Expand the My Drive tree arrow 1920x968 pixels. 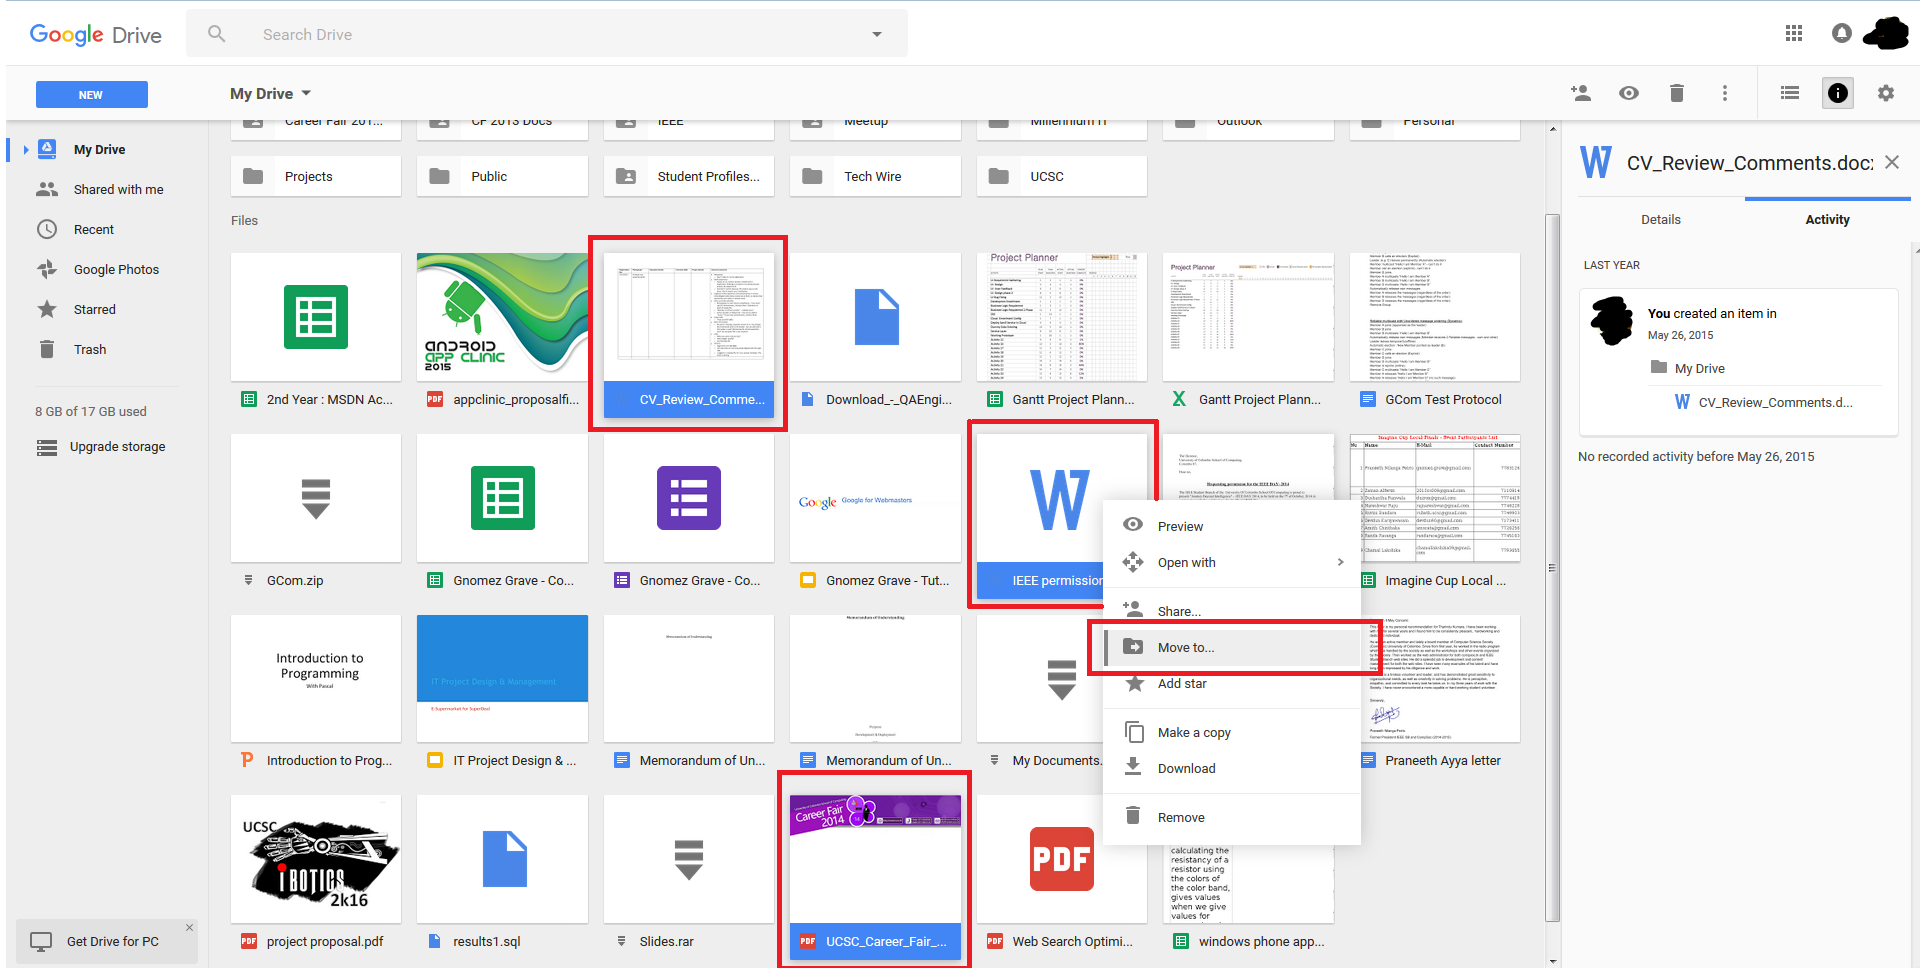point(25,150)
